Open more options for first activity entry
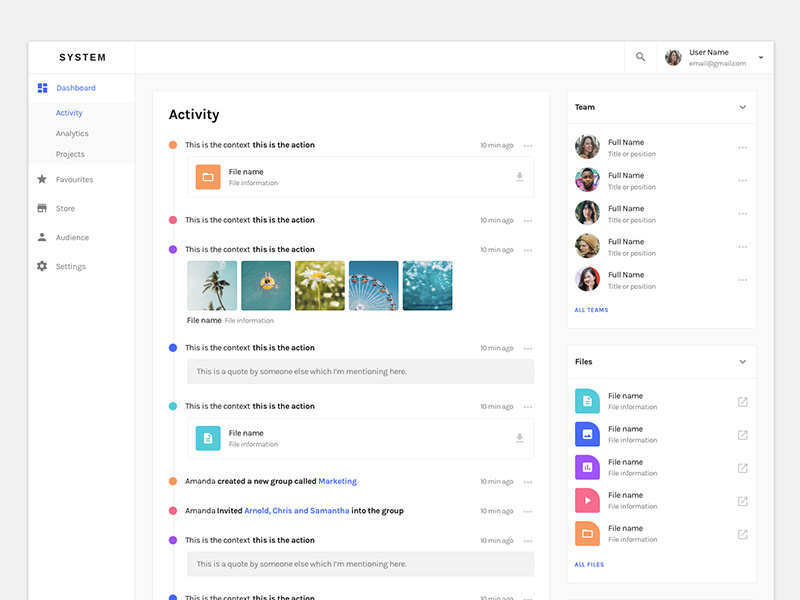Screen dimensions: 800x600 (x=528, y=146)
